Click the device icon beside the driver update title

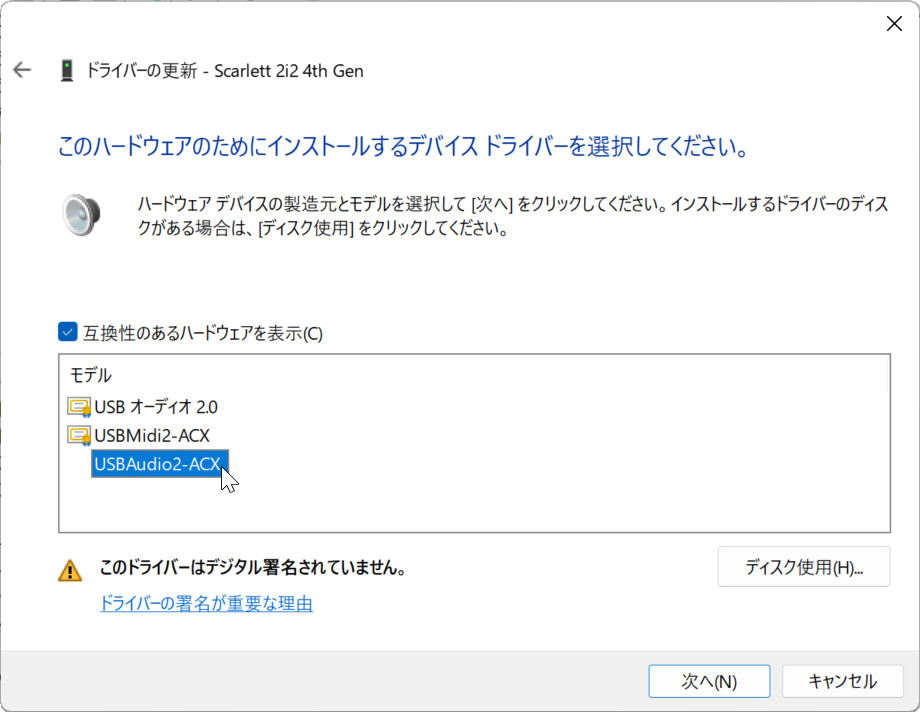pos(67,70)
